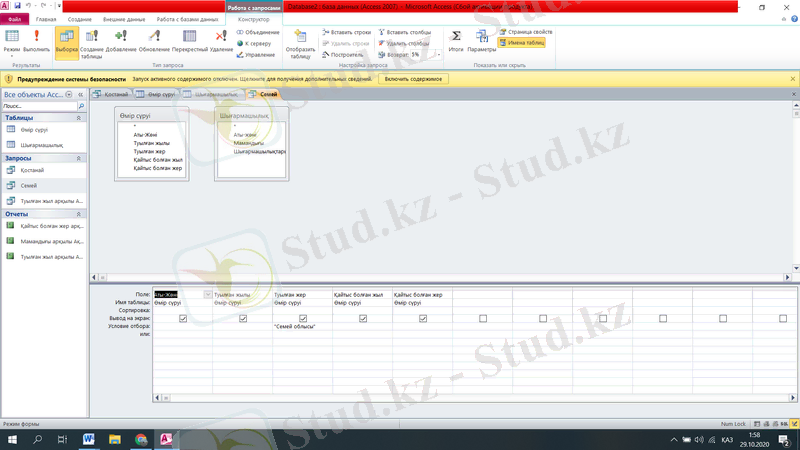Open Word from the taskbar

(x=88, y=439)
